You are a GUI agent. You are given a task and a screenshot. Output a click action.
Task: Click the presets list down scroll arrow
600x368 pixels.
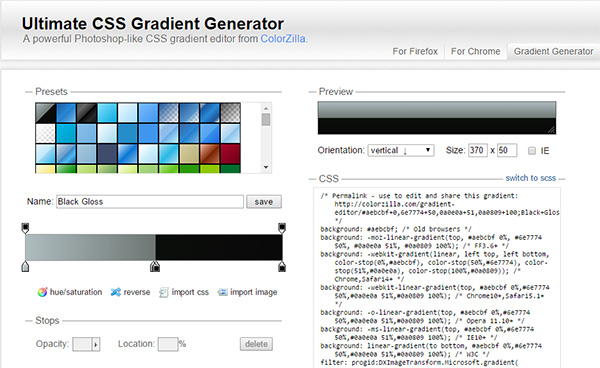(x=266, y=168)
